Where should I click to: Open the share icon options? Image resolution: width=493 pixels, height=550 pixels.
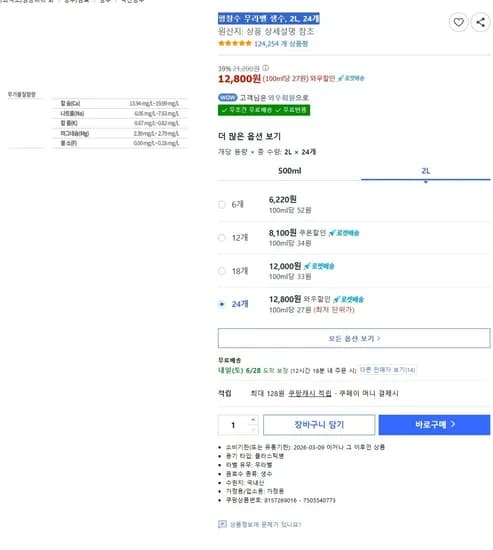[480, 22]
